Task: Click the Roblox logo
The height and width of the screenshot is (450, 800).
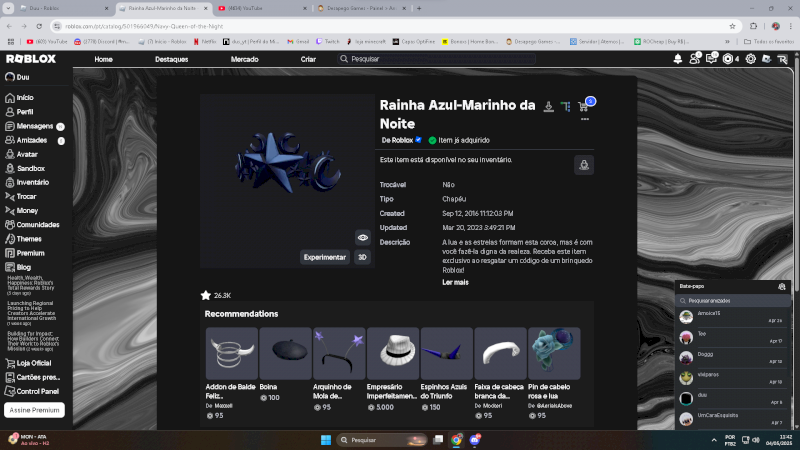Action: (31, 59)
